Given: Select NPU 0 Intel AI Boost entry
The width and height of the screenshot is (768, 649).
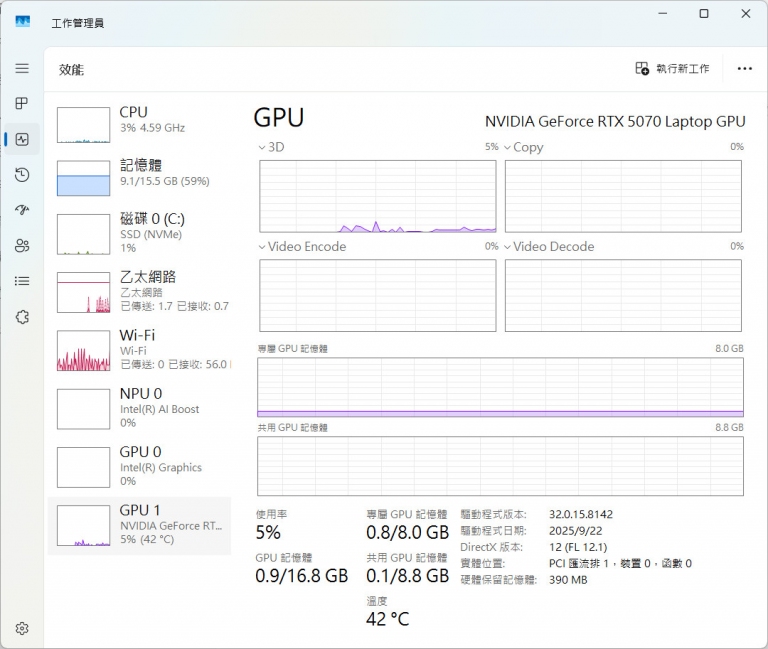Looking at the screenshot, I should pyautogui.click(x=140, y=408).
